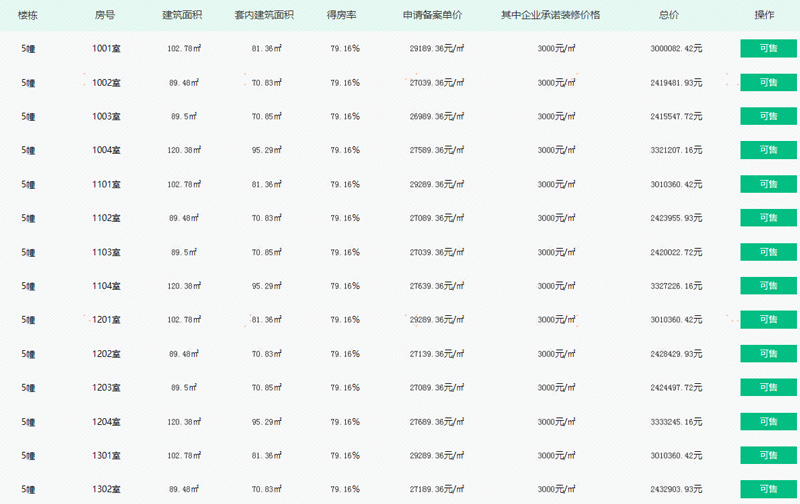Click 可售 button for room 1203室
The width and height of the screenshot is (800, 504).
click(x=768, y=388)
